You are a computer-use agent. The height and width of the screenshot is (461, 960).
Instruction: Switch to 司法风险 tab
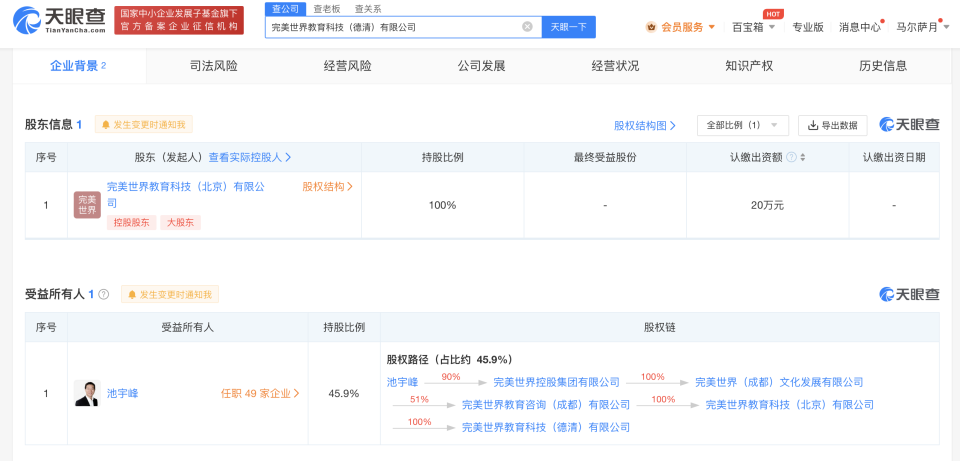pyautogui.click(x=214, y=66)
